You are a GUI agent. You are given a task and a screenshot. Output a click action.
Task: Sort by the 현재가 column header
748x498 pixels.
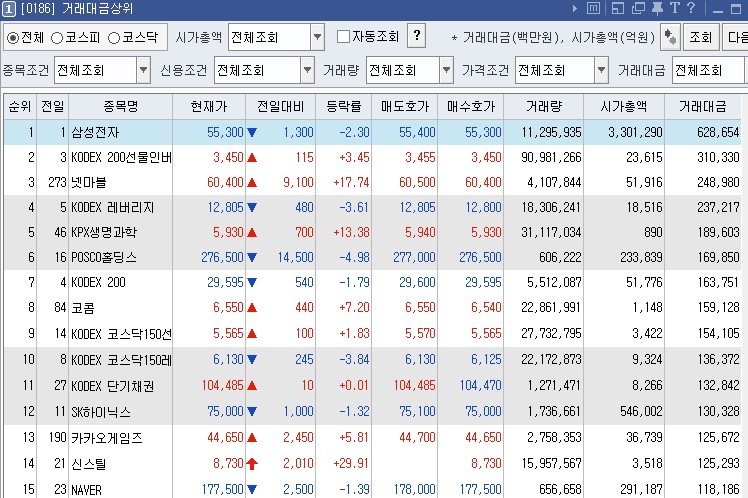(x=209, y=106)
